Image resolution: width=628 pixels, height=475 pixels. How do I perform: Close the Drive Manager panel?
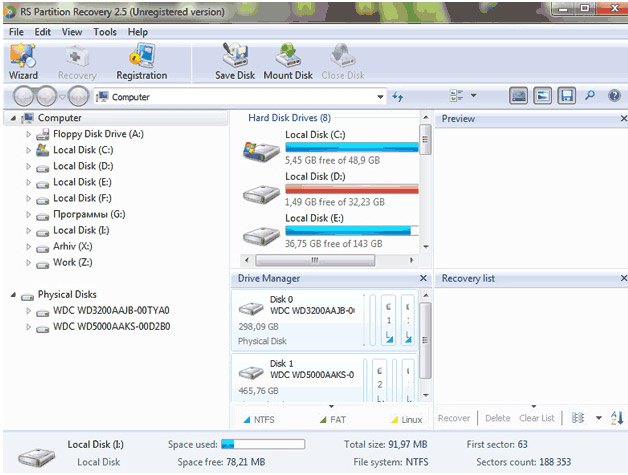coord(424,278)
